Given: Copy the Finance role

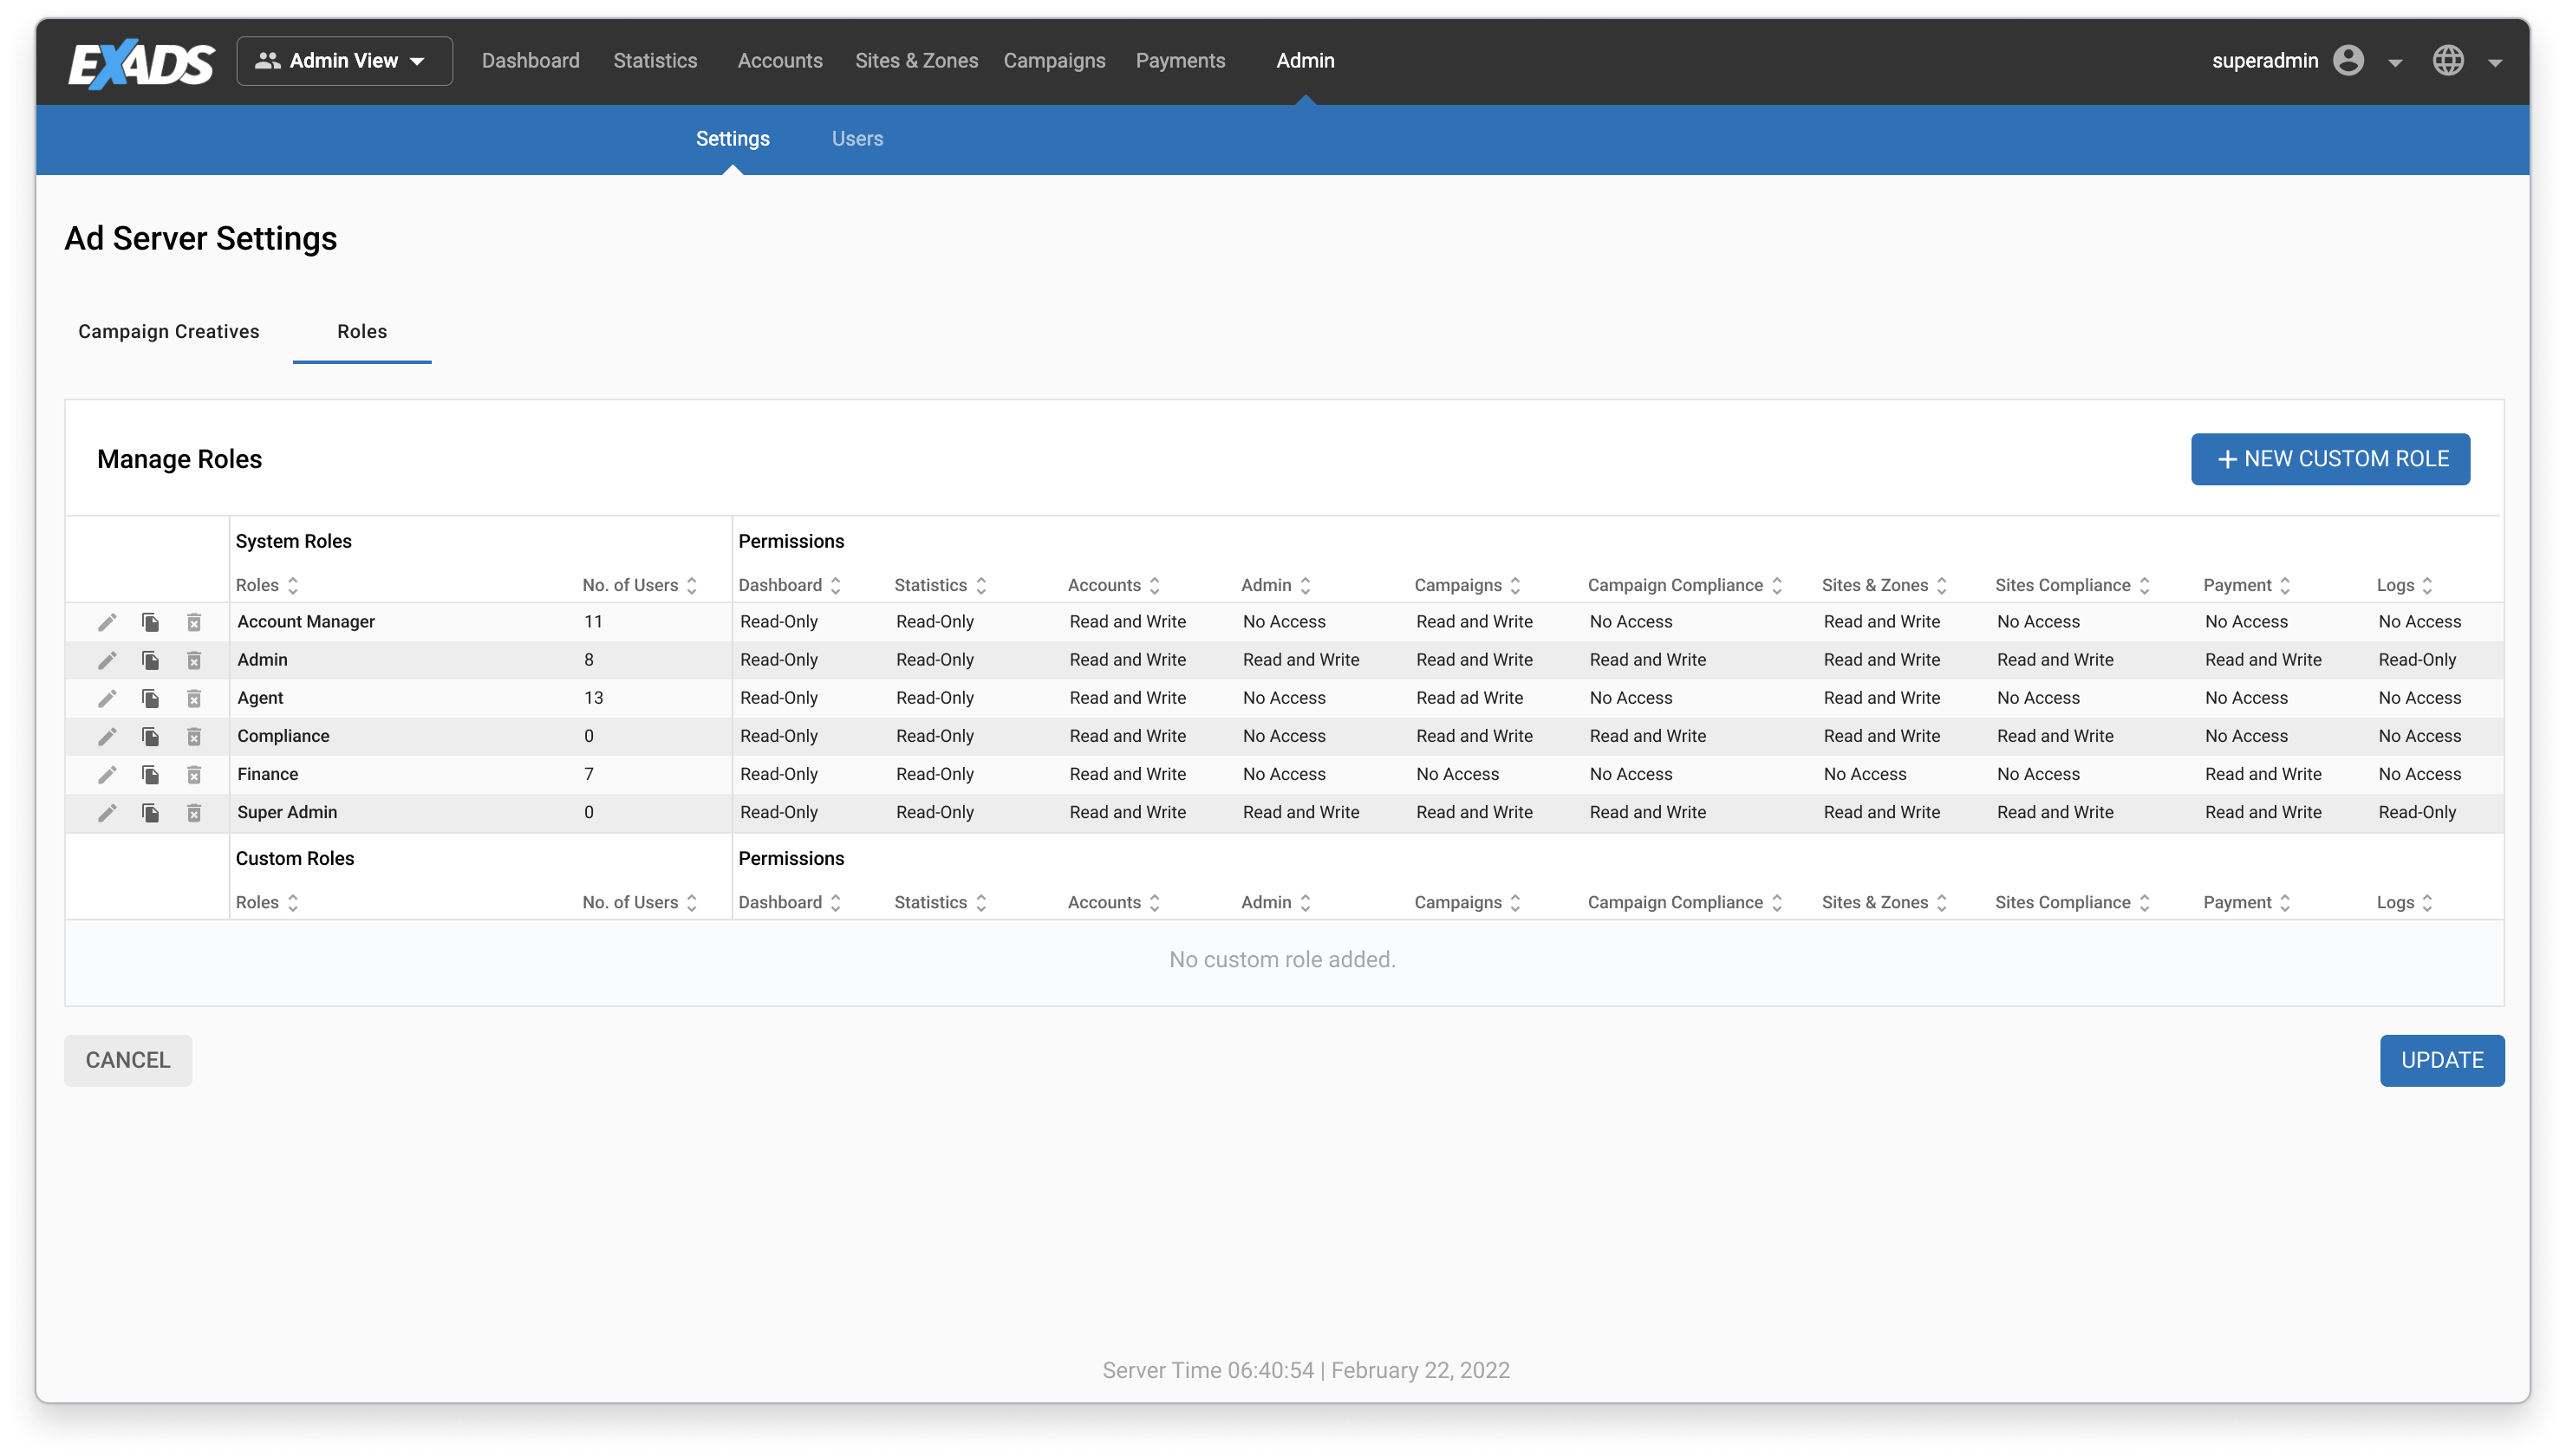Looking at the screenshot, I should [x=151, y=774].
